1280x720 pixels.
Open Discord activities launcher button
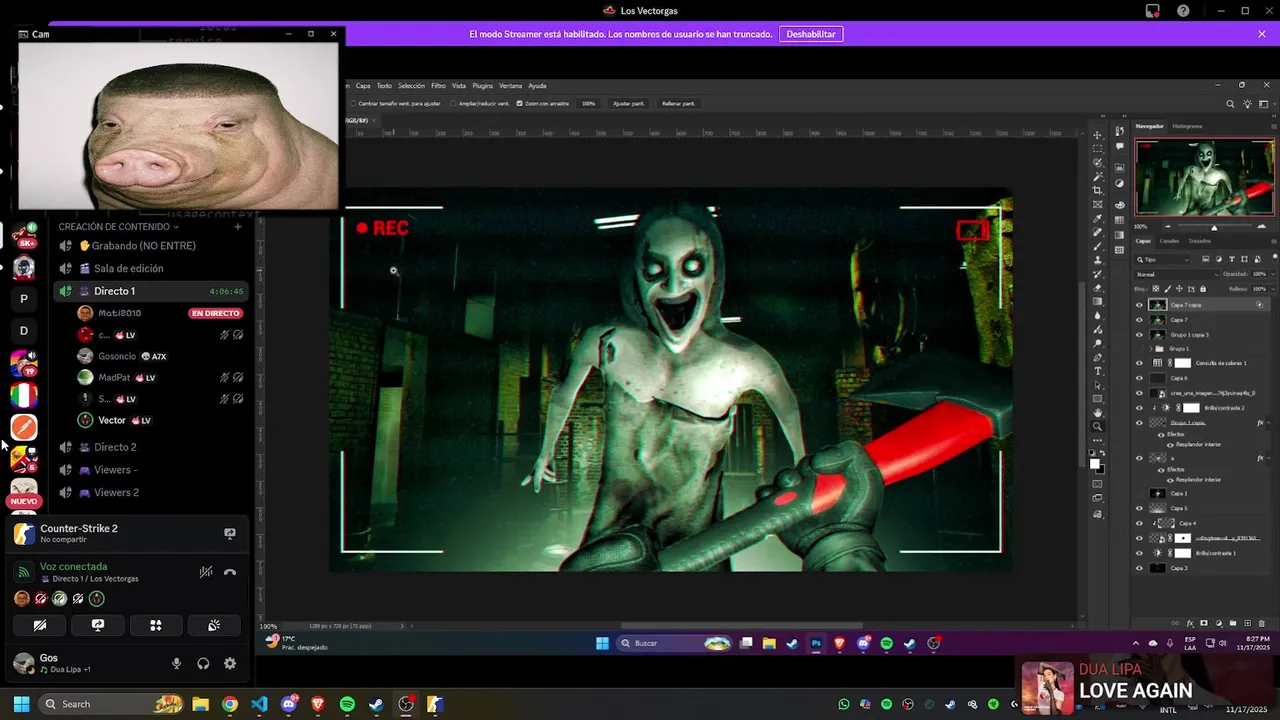pyautogui.click(x=156, y=625)
